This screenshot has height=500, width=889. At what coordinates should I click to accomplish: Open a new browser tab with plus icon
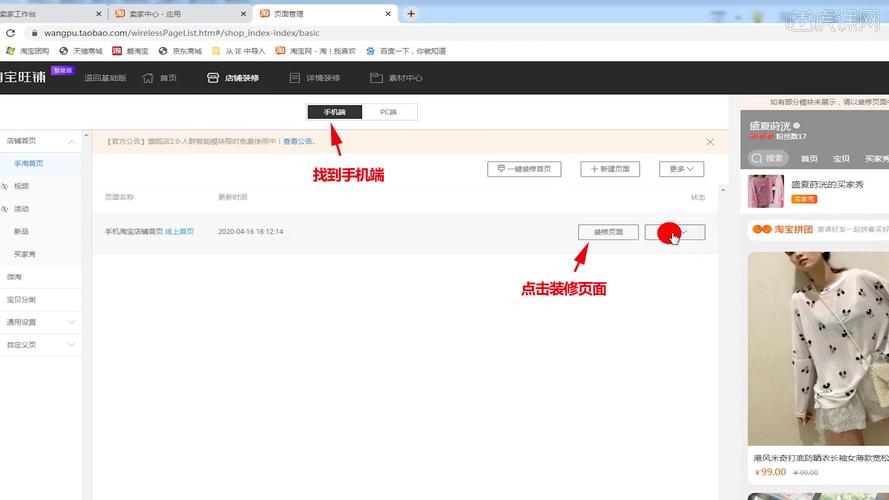point(411,13)
